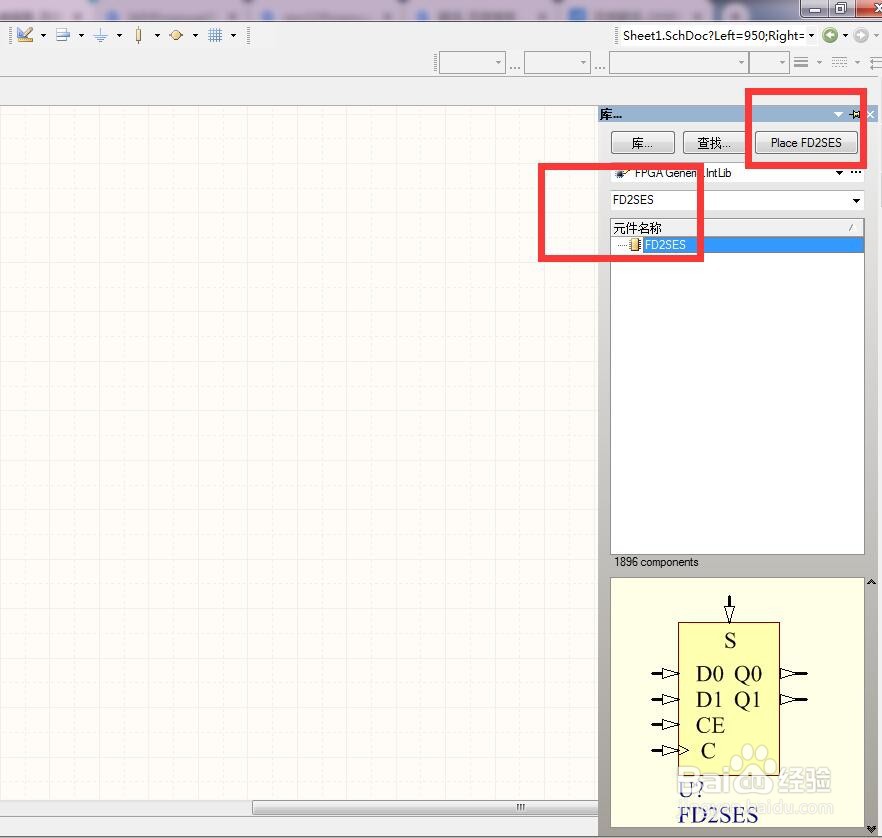Expand the digital devices dropdown arrow
The image size is (882, 838).
point(158,35)
